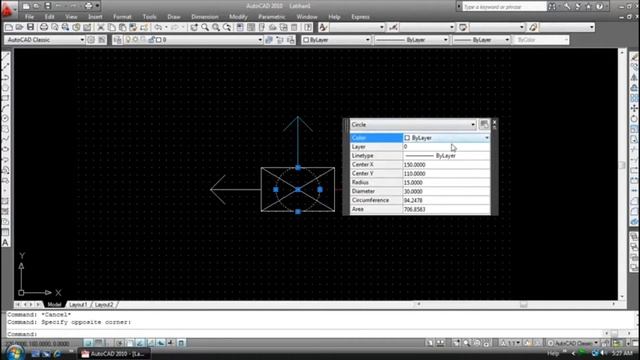The width and height of the screenshot is (640, 360).
Task: Open the Dimension menu
Action: point(205,17)
